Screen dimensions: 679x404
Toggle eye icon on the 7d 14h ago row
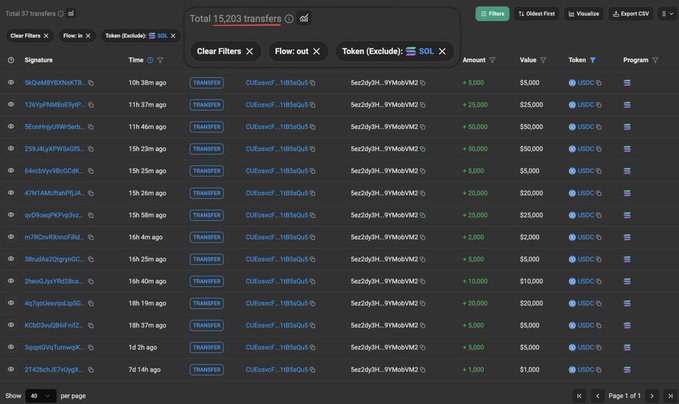[x=11, y=369]
